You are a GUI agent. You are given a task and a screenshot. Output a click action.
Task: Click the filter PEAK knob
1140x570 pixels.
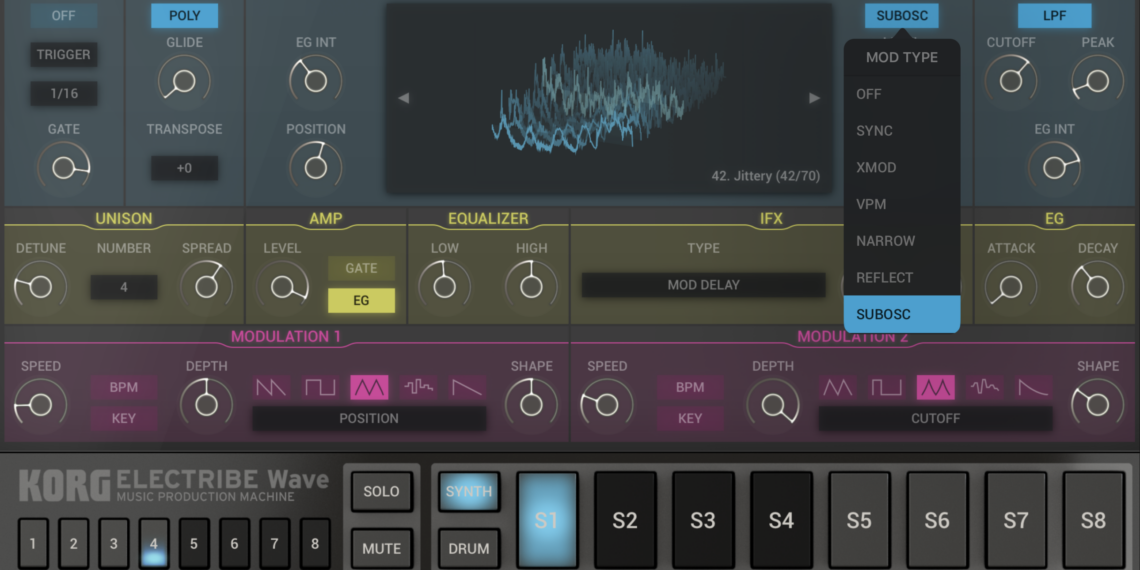click(x=1097, y=81)
